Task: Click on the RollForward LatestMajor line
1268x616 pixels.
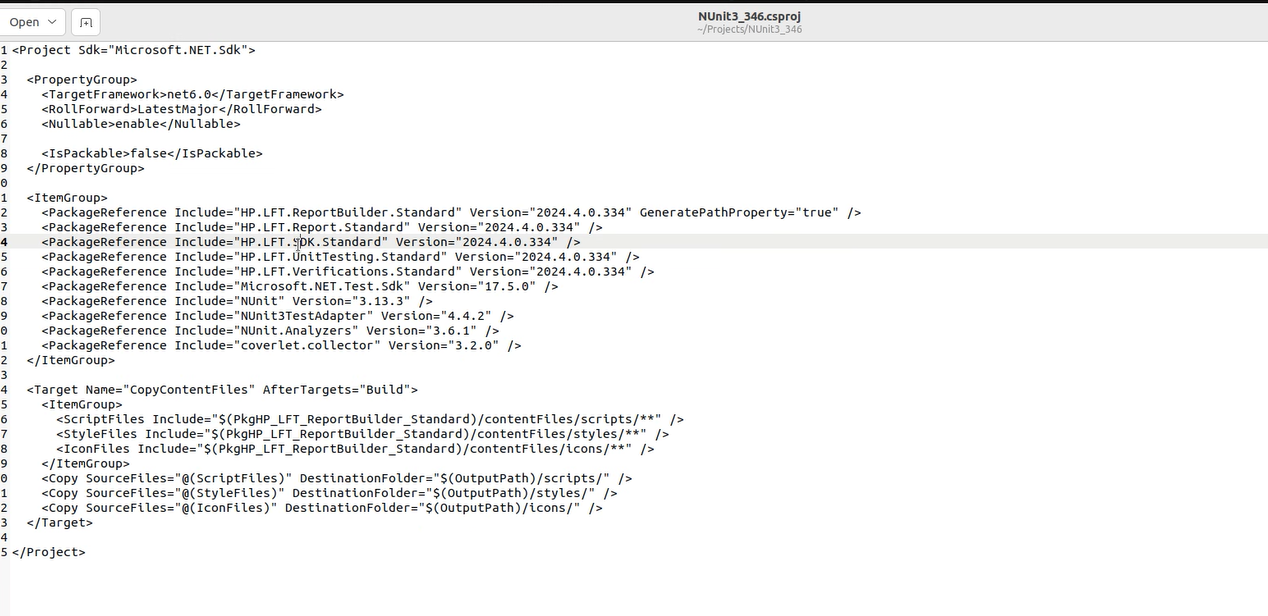Action: click(181, 109)
